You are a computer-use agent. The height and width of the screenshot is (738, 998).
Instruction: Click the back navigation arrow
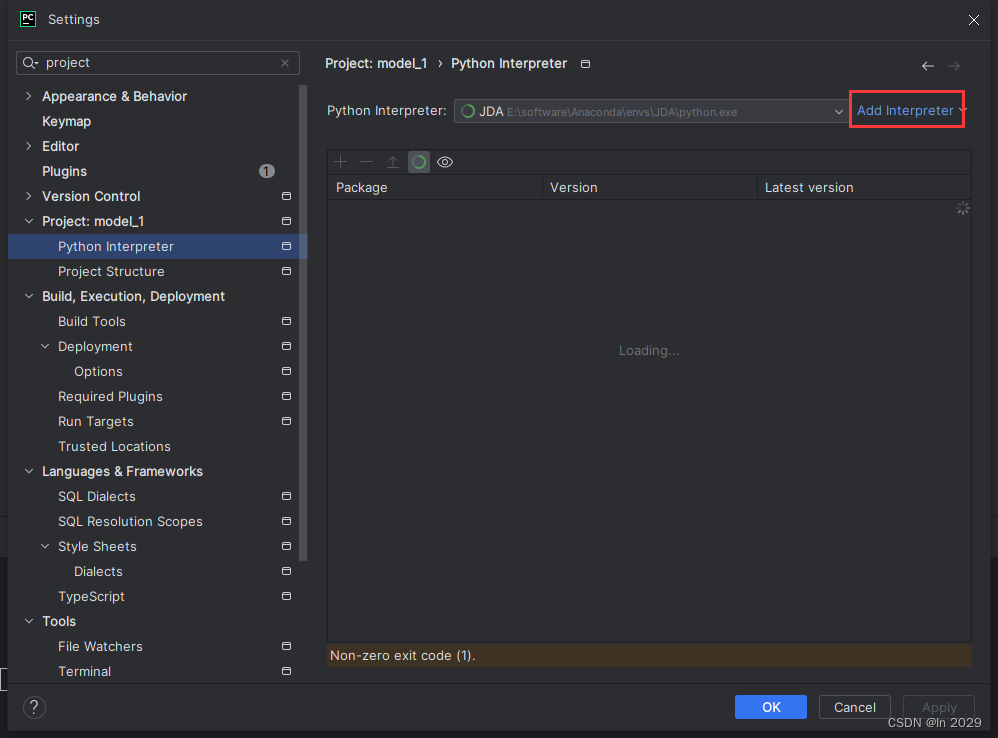click(x=928, y=66)
